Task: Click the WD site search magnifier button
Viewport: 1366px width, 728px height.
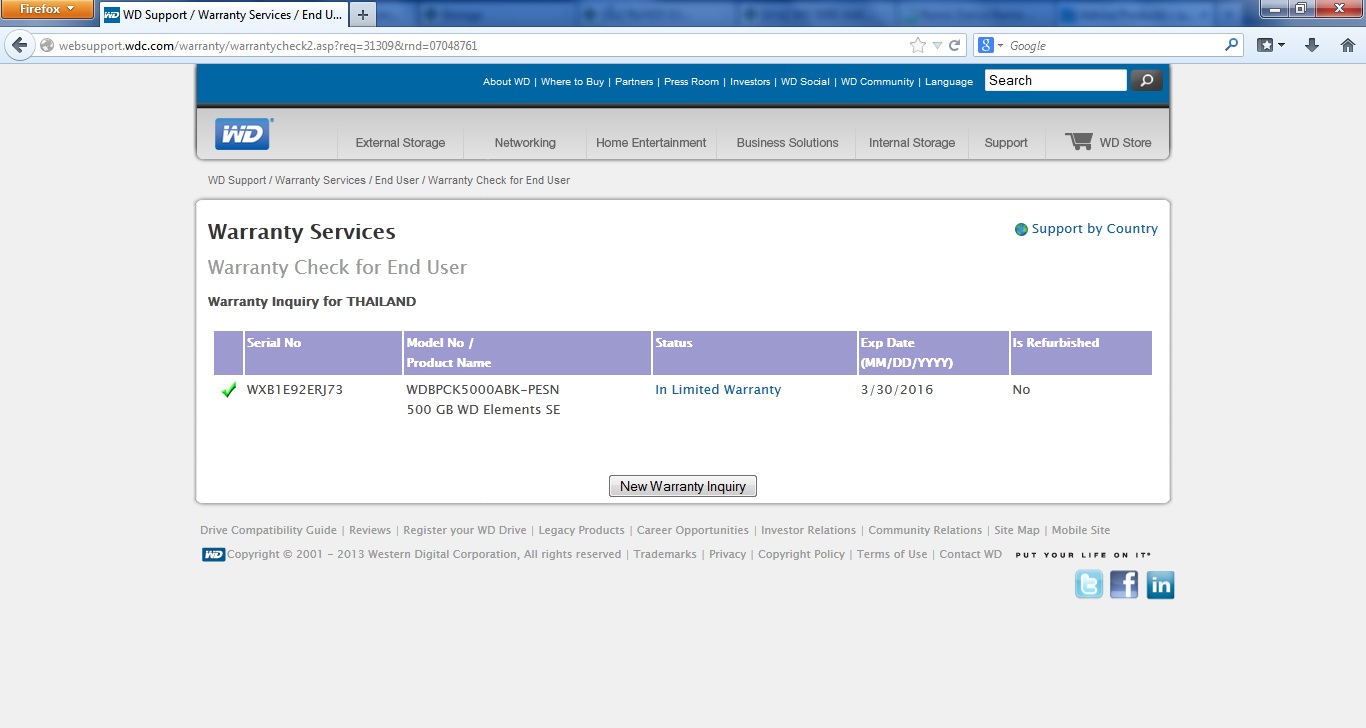Action: 1146,81
